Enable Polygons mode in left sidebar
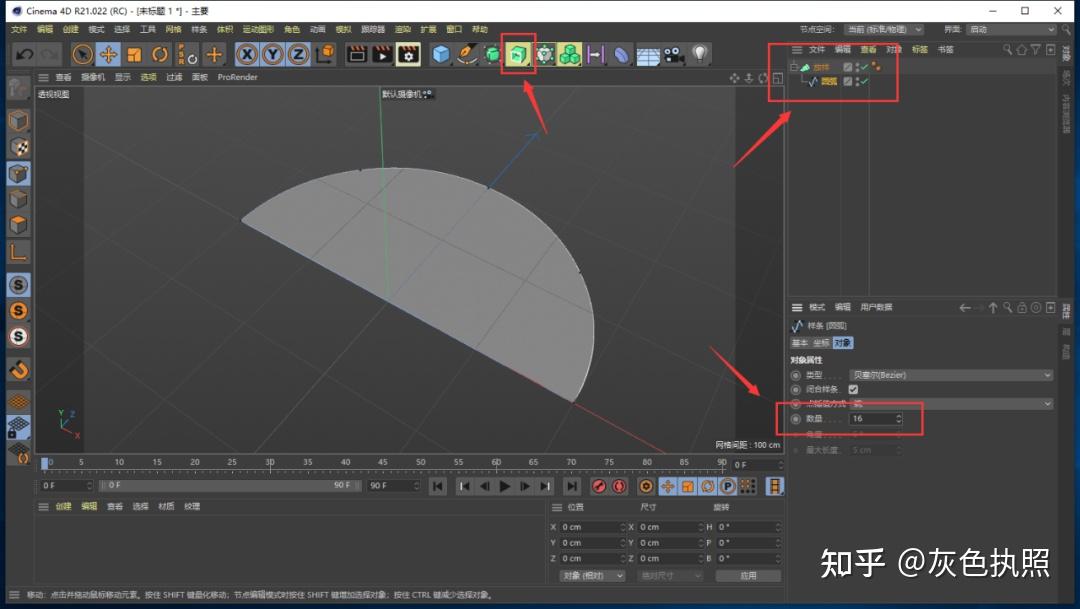 [x=19, y=225]
